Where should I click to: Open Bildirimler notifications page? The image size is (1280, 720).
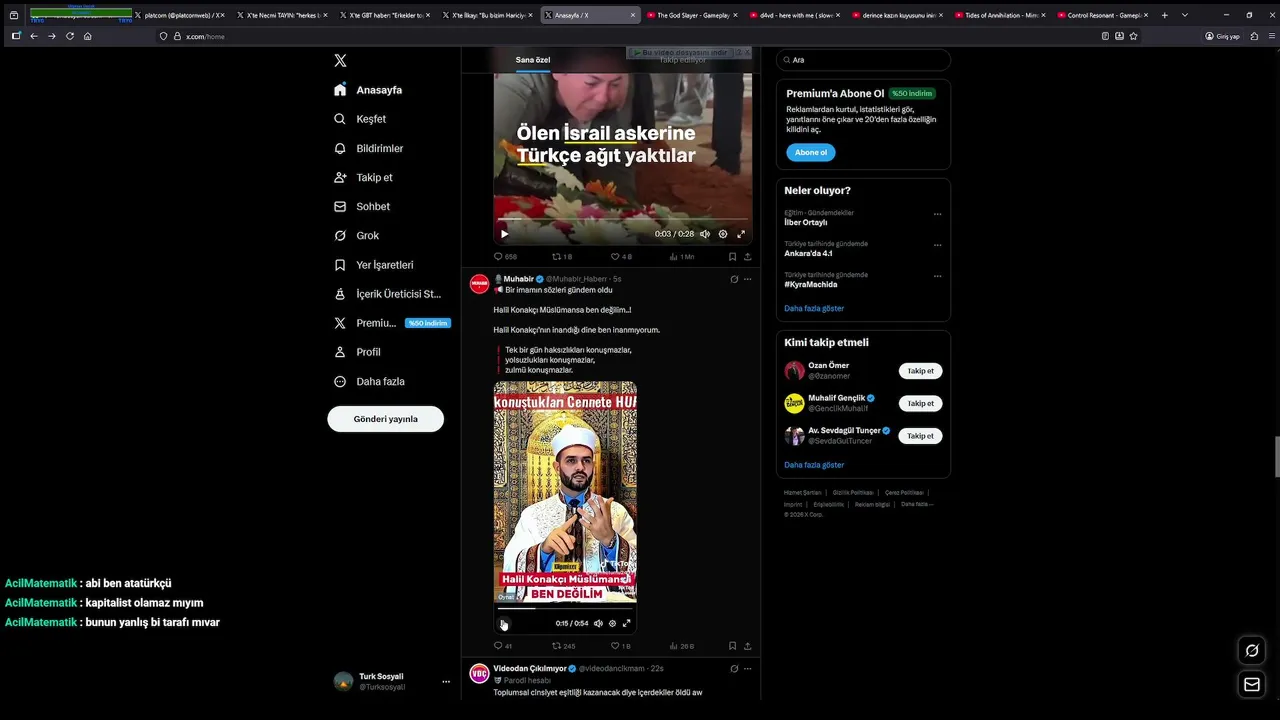(x=368, y=148)
